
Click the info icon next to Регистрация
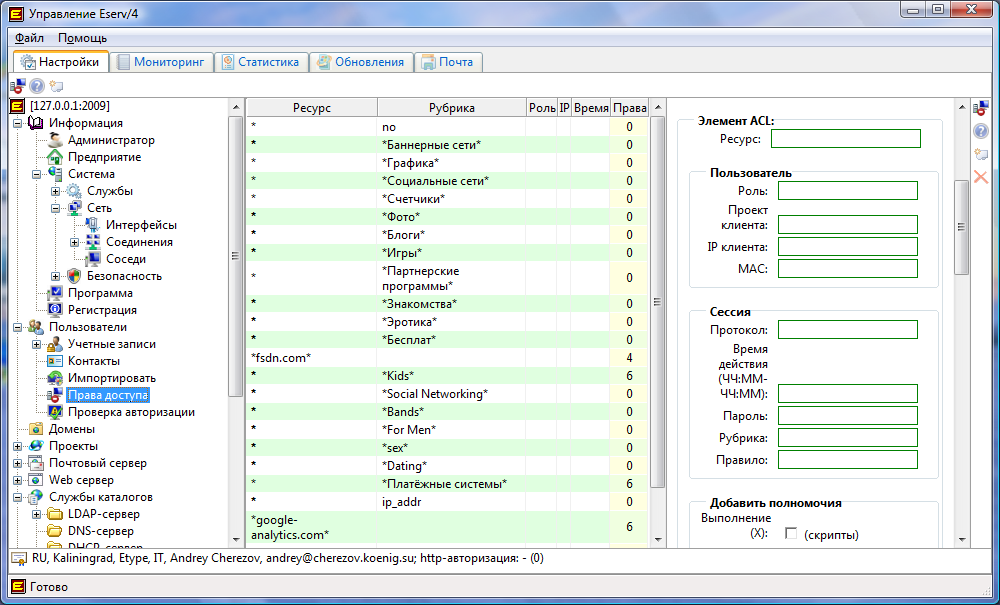pos(55,310)
